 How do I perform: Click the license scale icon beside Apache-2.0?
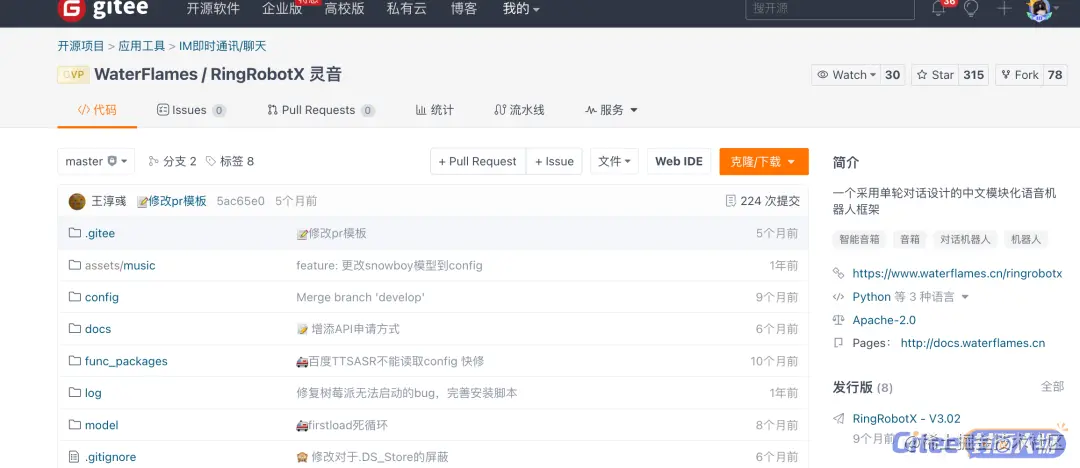click(x=838, y=320)
